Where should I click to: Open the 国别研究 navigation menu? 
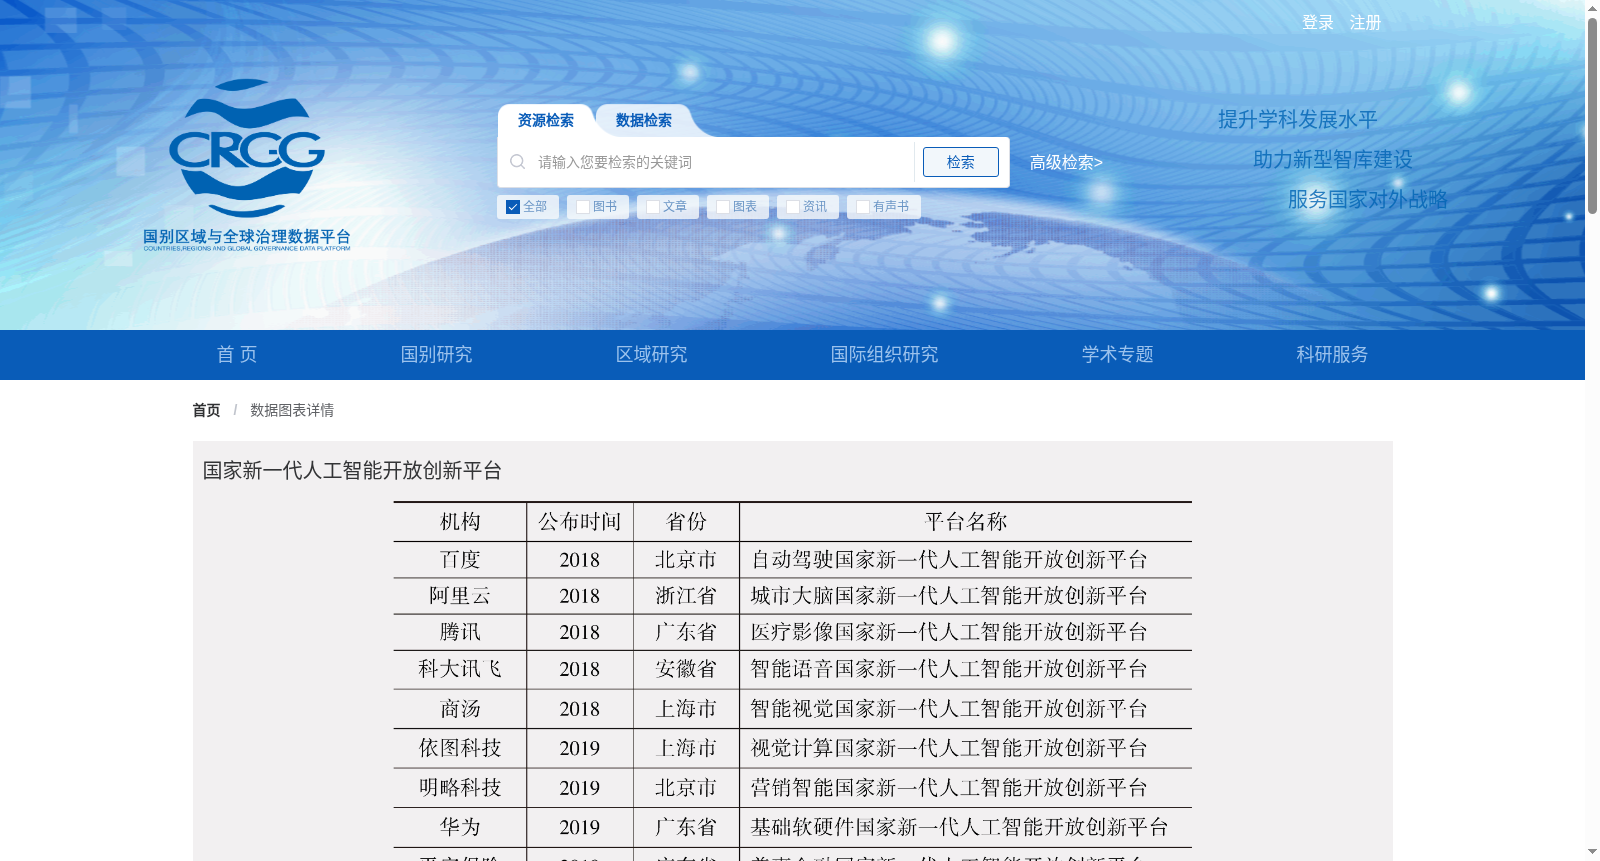[x=436, y=354]
